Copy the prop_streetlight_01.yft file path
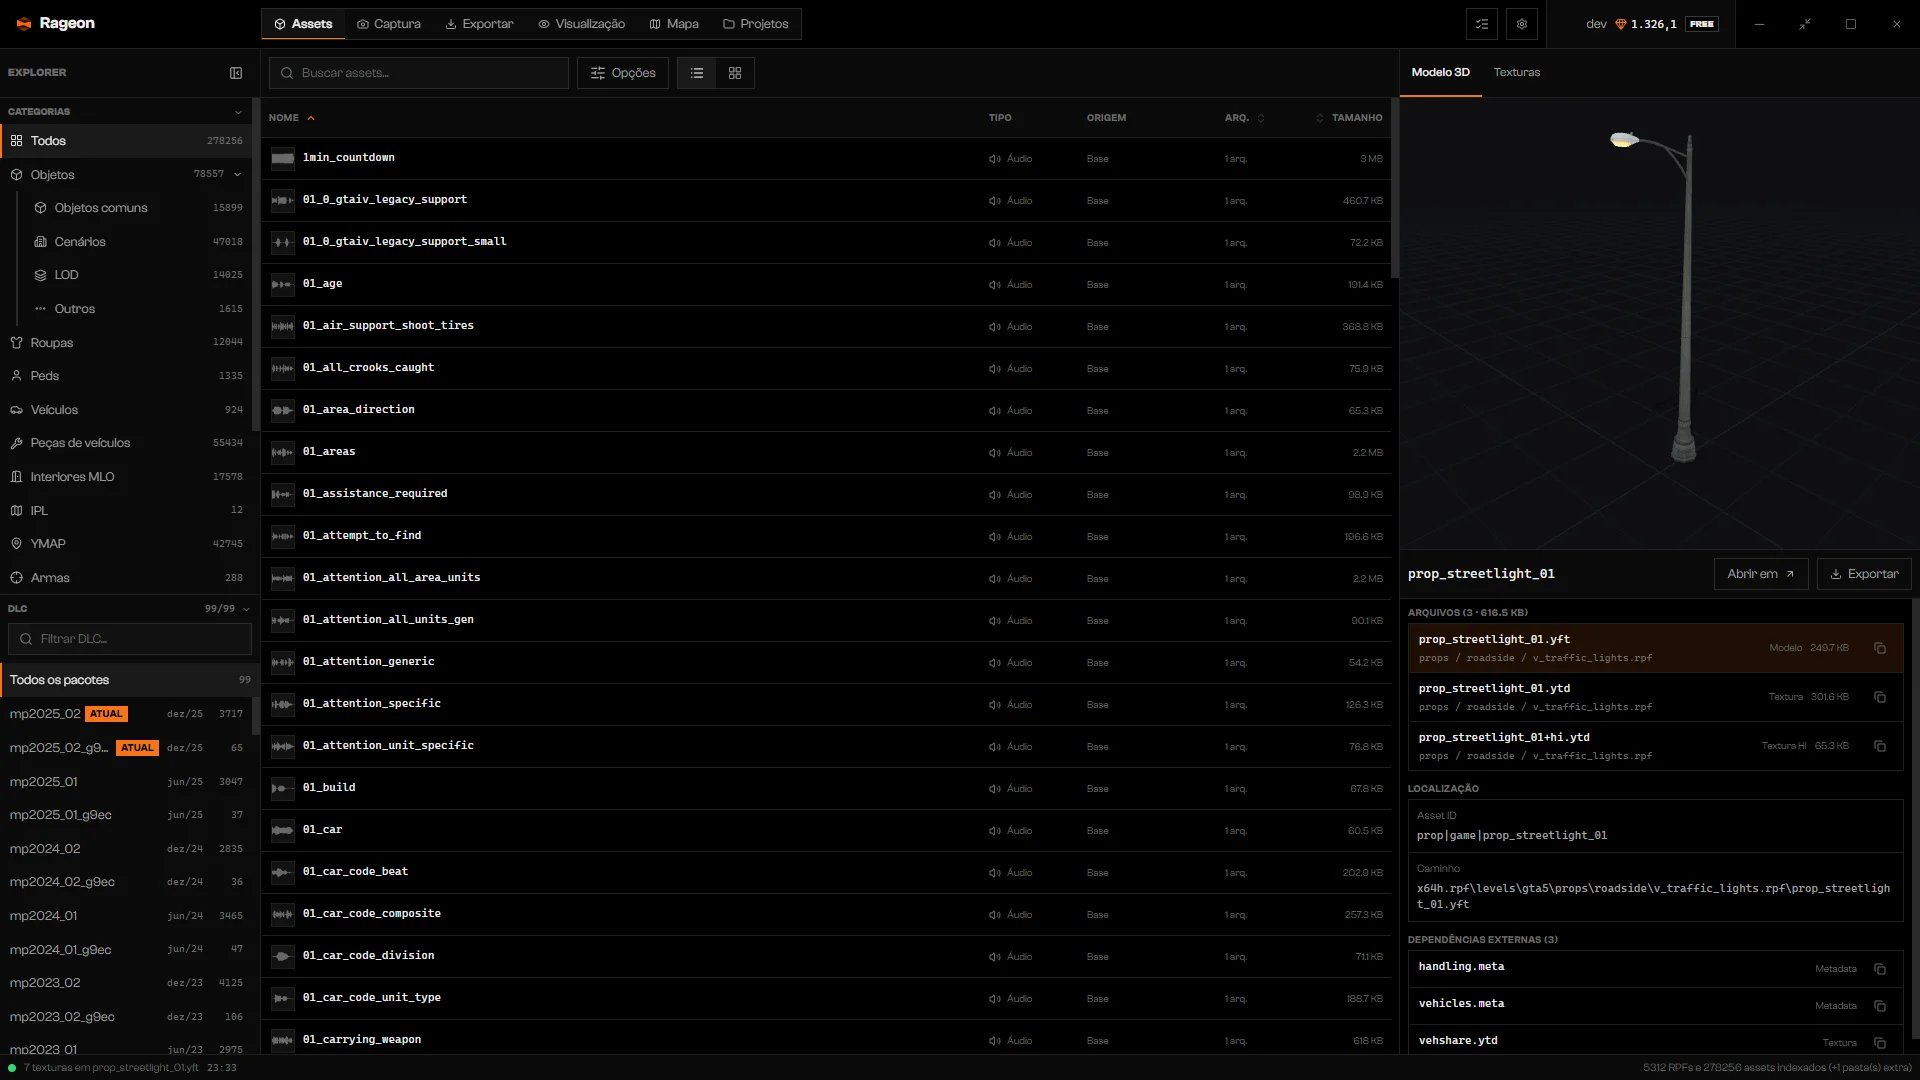 tap(1880, 648)
